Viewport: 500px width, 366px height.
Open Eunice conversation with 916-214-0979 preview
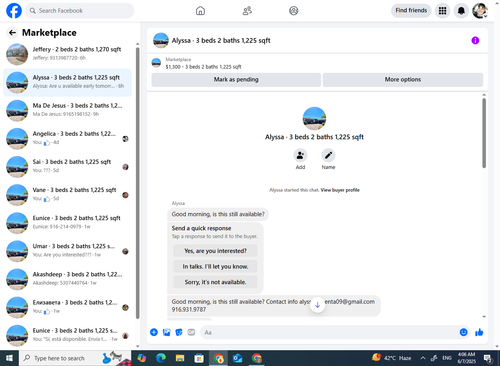coord(67,223)
